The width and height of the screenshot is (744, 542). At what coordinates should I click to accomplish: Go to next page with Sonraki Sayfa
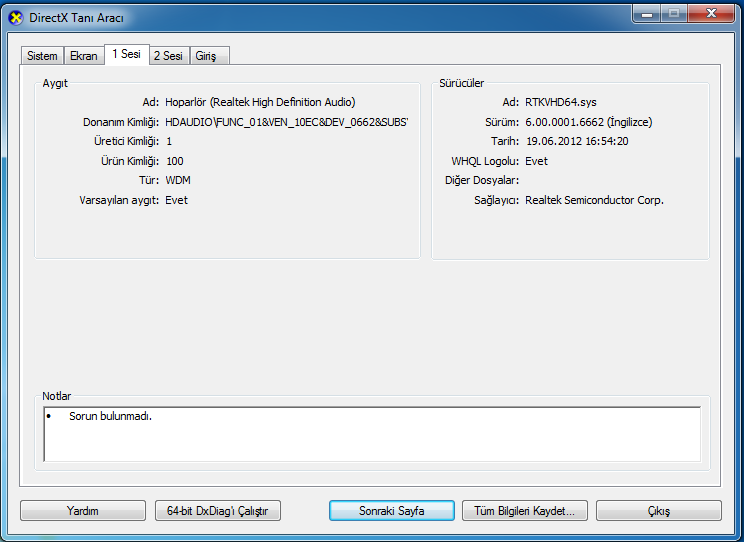392,511
